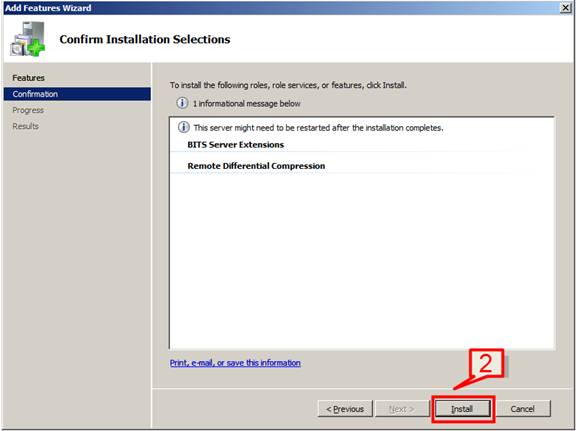Click the Add Features wizard server icon

(28, 39)
